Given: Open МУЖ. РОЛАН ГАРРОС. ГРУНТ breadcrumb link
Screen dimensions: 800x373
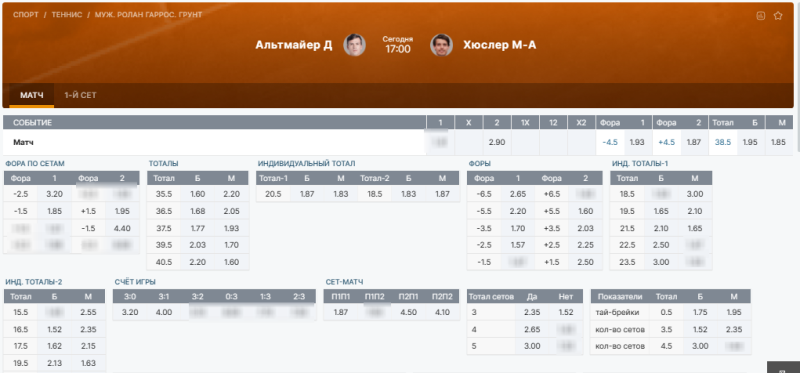Looking at the screenshot, I should (x=148, y=15).
